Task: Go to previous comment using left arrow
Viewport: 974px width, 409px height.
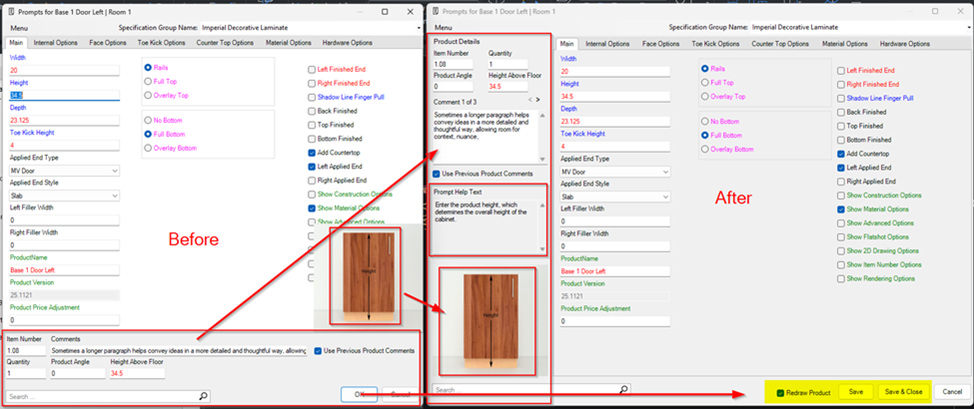Action: [528, 100]
